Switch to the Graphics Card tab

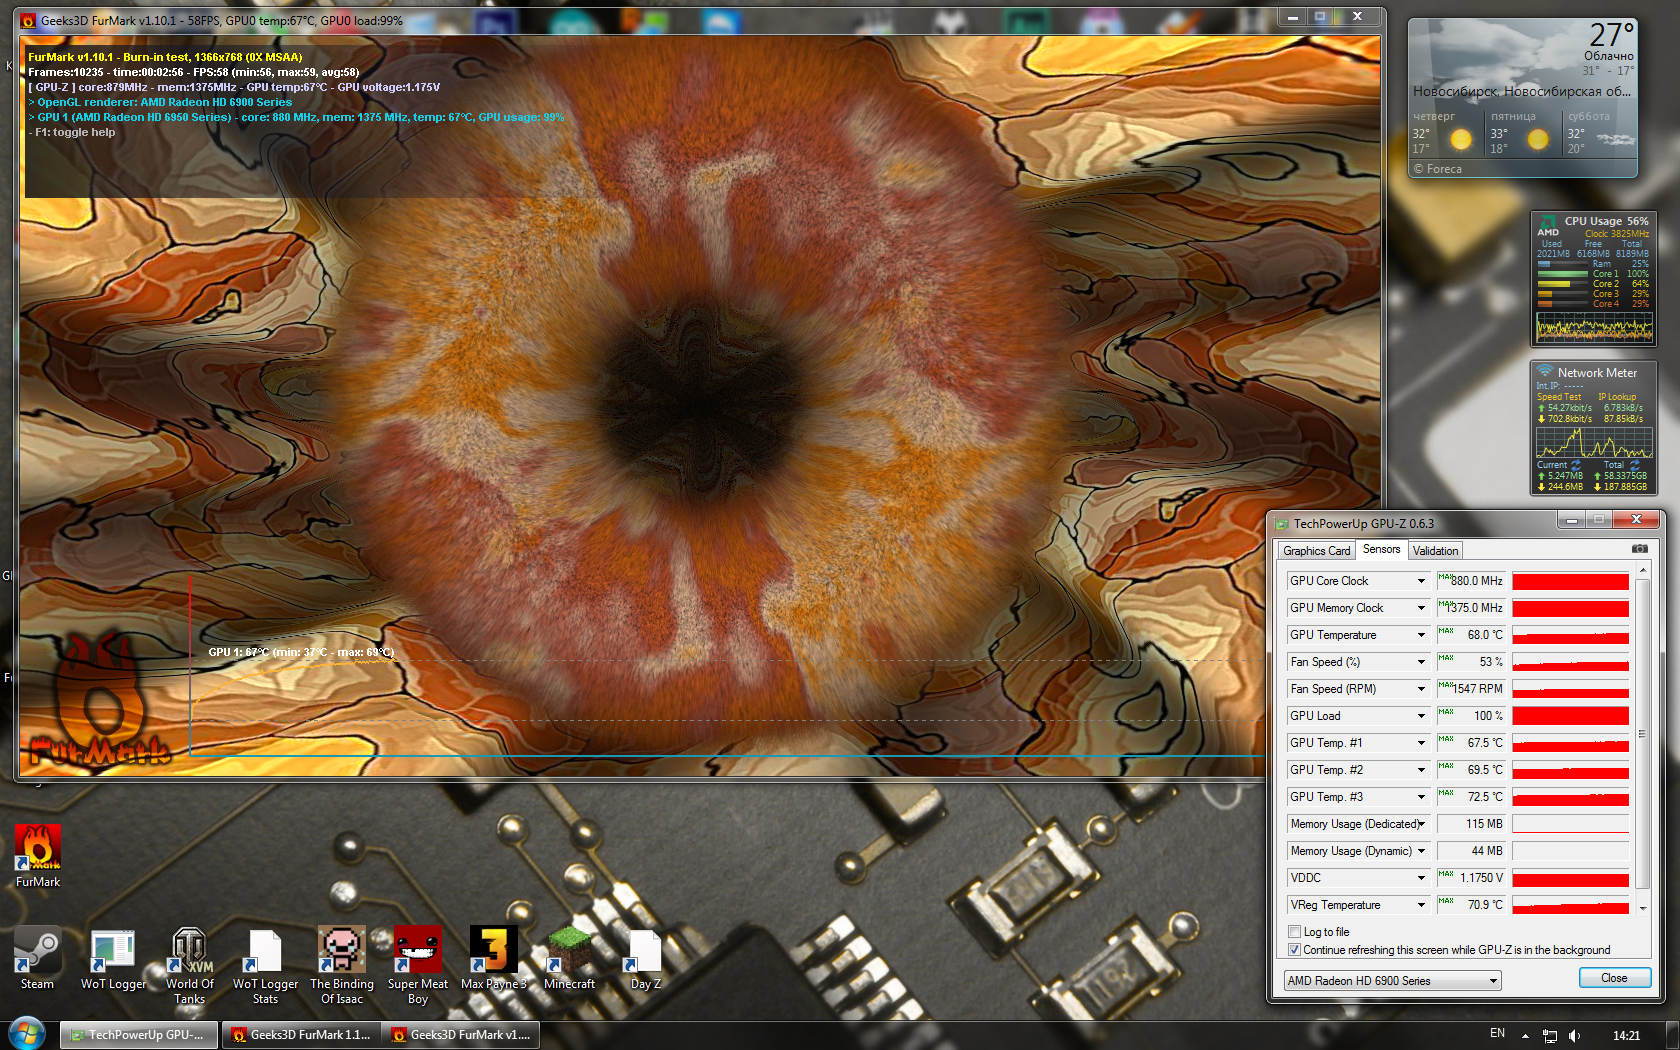tap(1316, 551)
